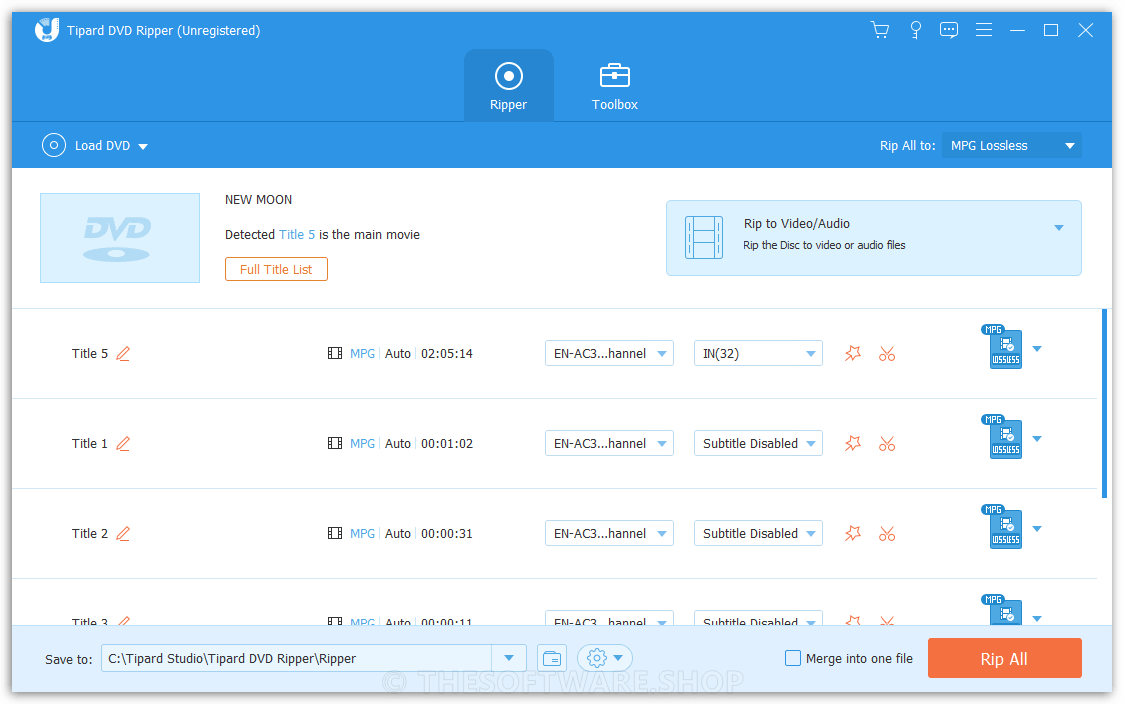Click the Full Title List button
1124x704 pixels.
coord(276,269)
